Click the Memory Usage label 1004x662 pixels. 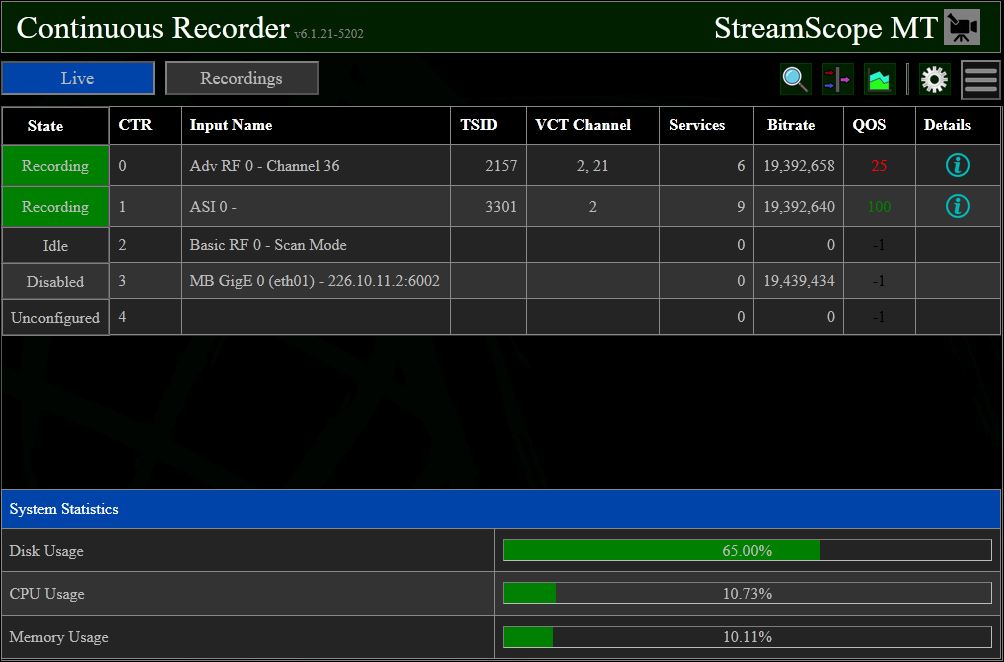(59, 637)
